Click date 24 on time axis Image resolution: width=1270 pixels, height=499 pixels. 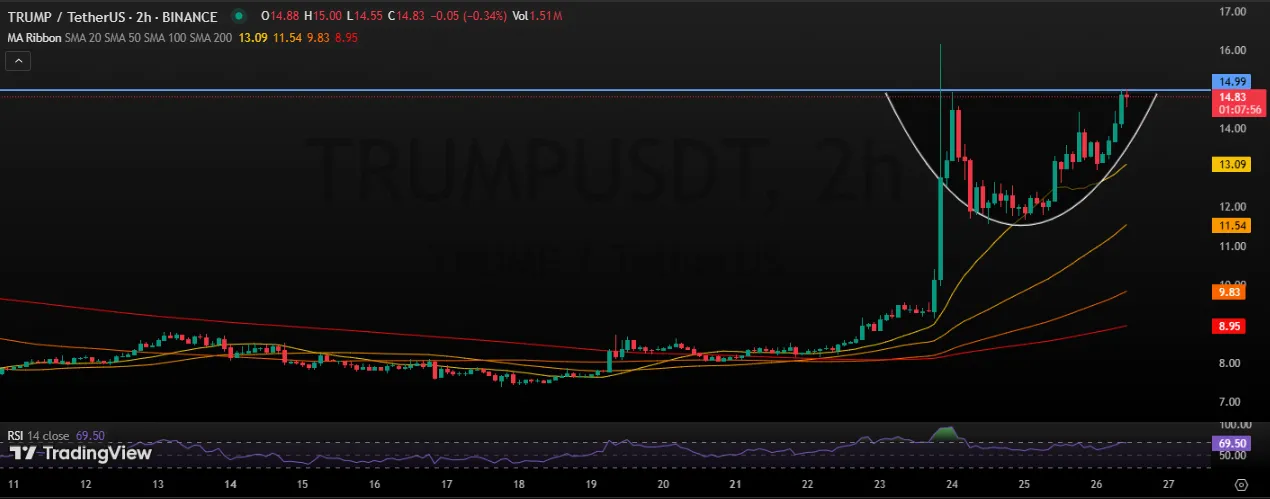click(952, 484)
